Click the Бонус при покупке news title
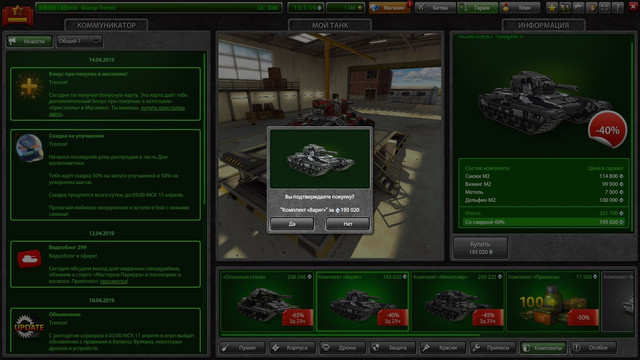This screenshot has width=640, height=360. (88, 74)
